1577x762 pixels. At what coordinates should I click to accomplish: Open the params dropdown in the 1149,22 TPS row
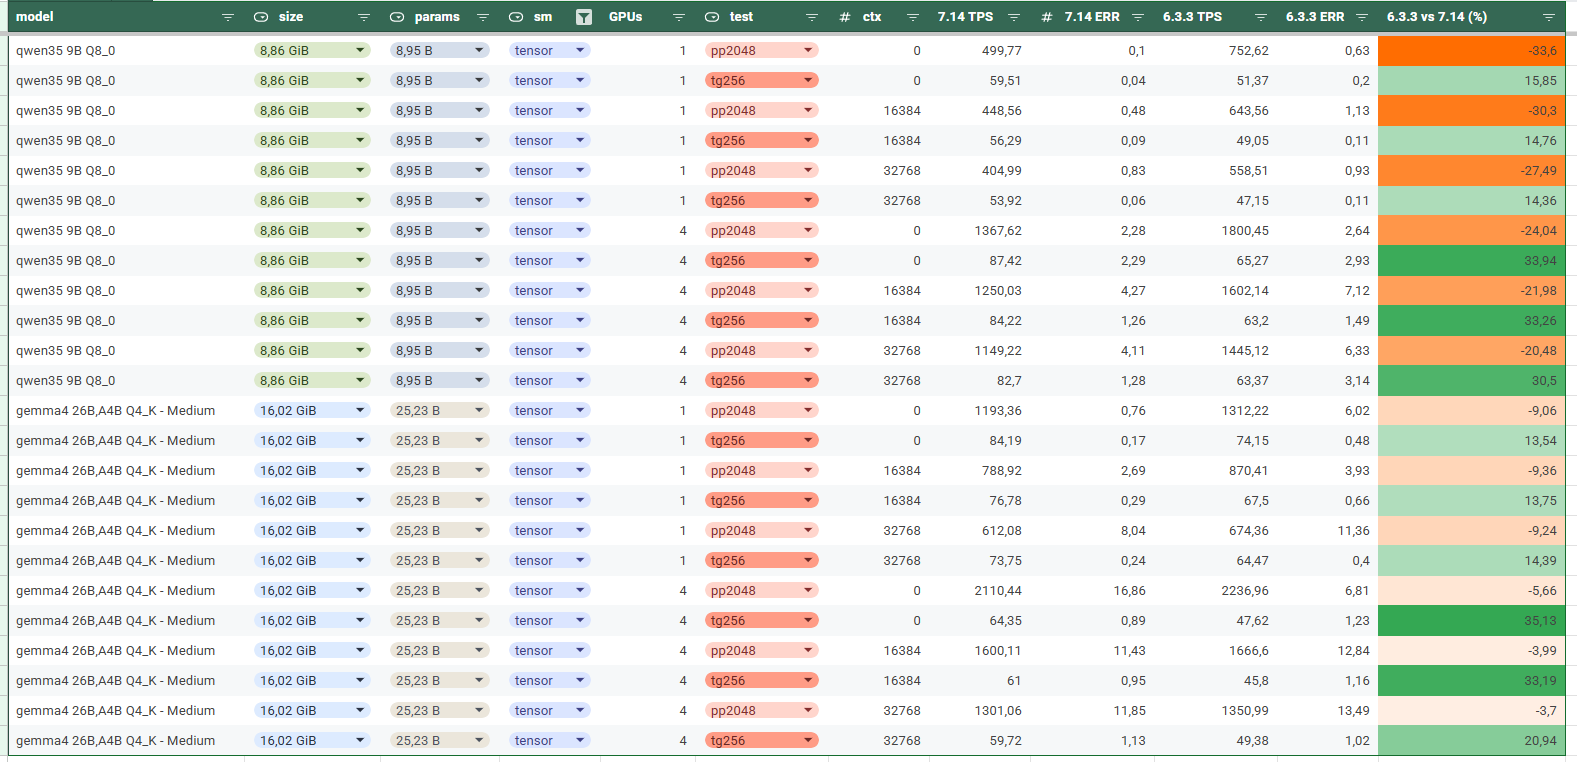point(439,350)
